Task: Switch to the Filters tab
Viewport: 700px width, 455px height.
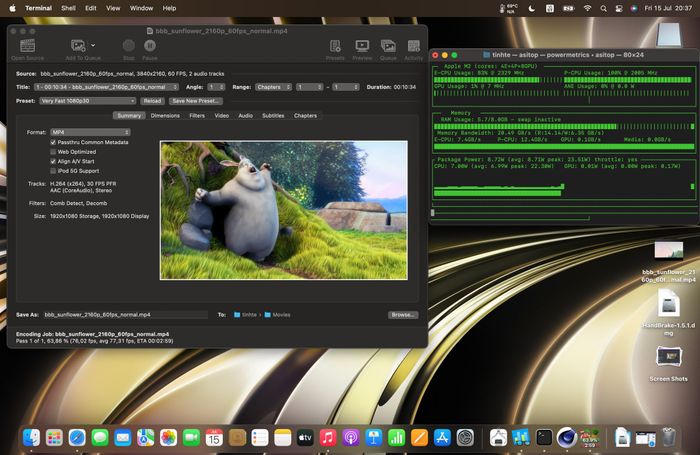Action: pyautogui.click(x=197, y=116)
